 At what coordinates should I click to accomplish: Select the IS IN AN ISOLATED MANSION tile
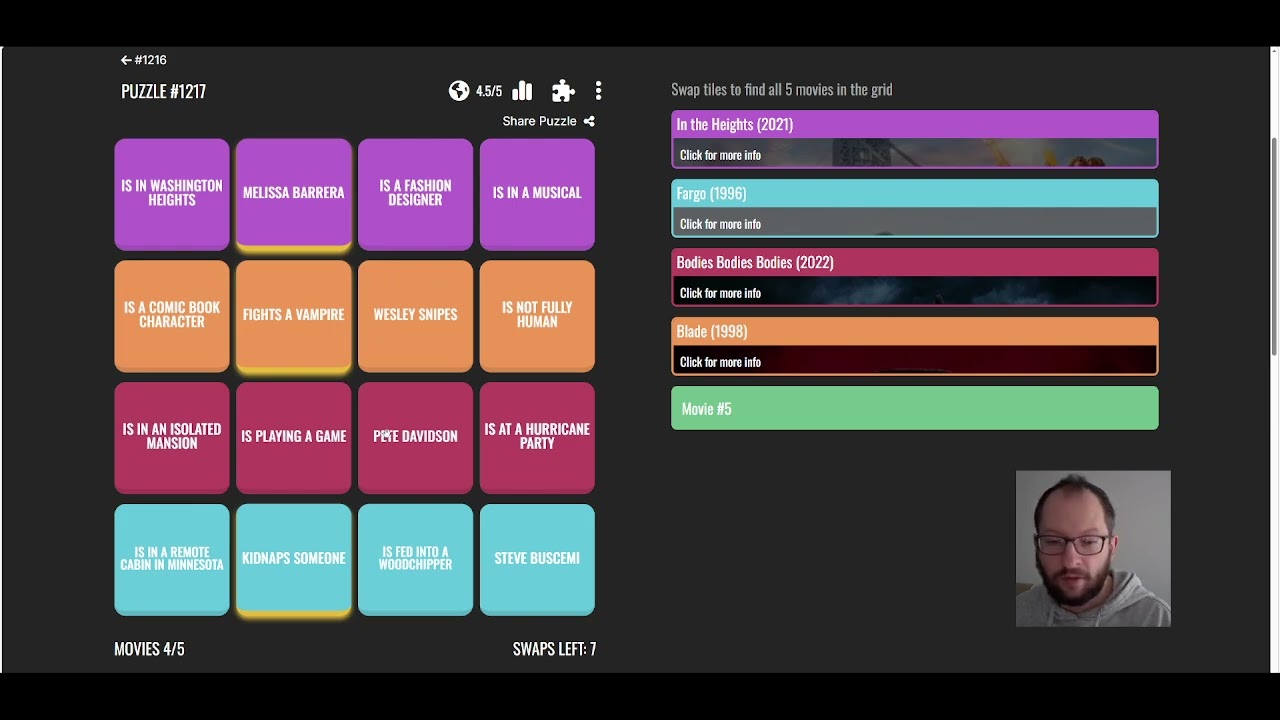172,438
